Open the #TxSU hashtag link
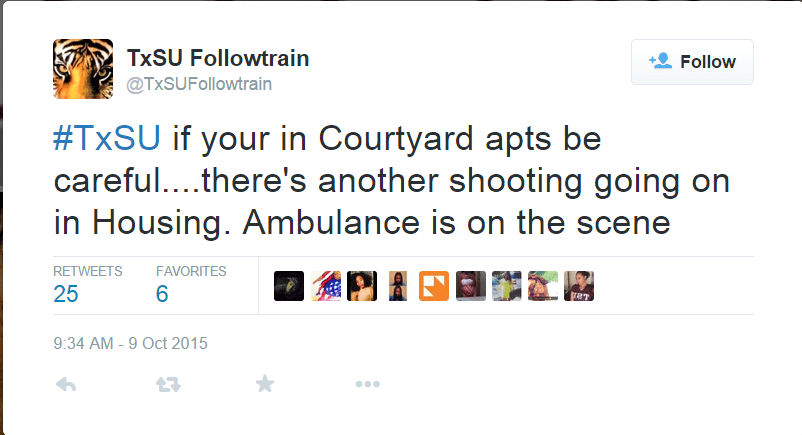This screenshot has height=435, width=802. [107, 138]
